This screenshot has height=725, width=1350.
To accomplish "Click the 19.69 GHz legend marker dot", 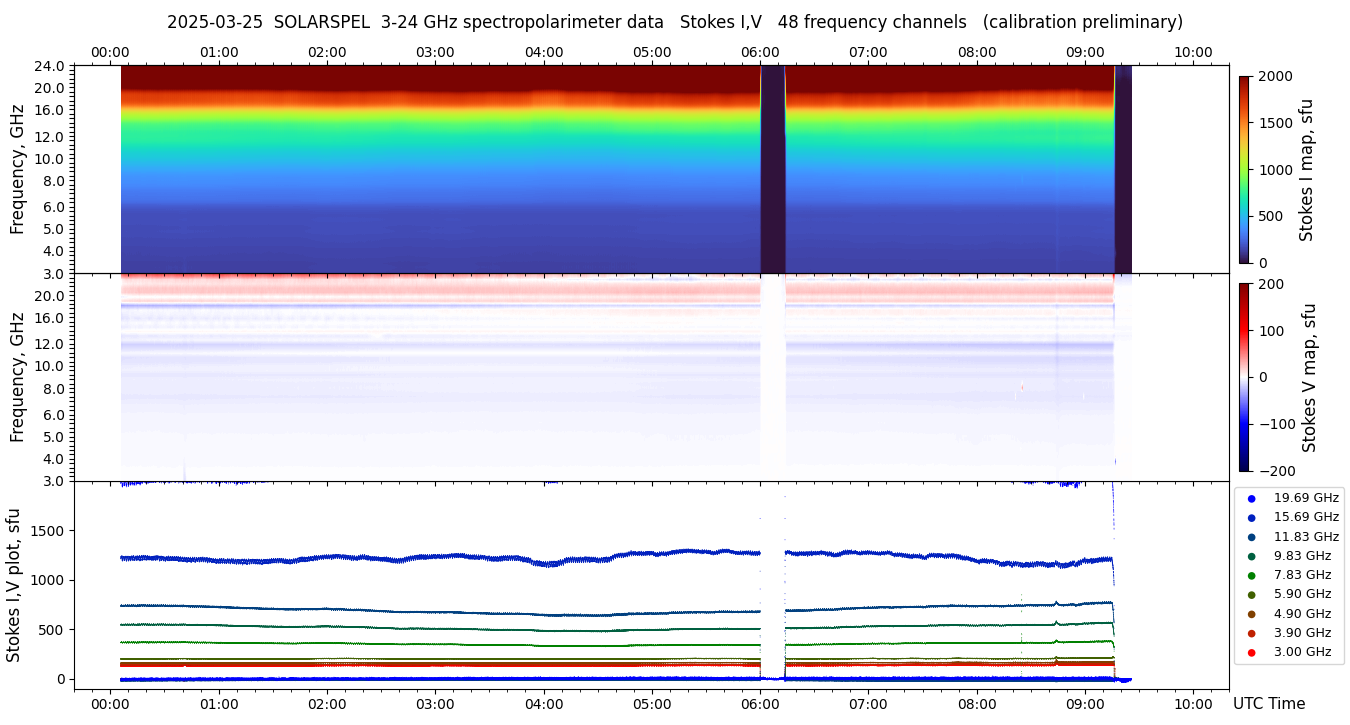I will (x=1251, y=498).
